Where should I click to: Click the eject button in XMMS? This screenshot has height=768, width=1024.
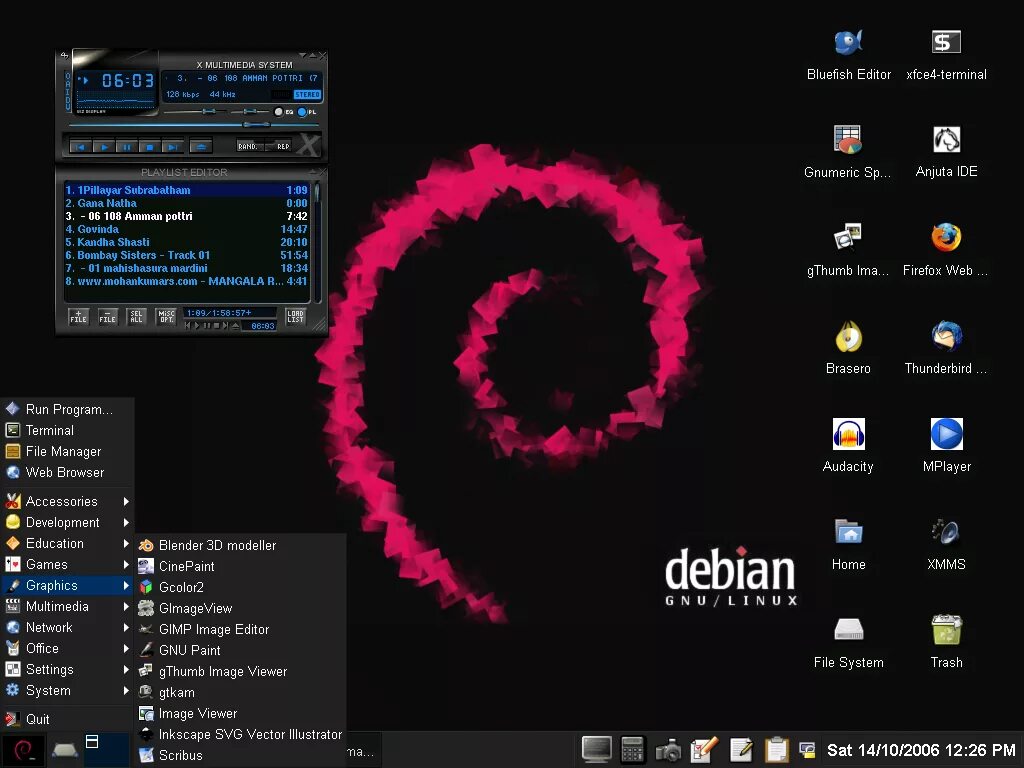(x=201, y=147)
